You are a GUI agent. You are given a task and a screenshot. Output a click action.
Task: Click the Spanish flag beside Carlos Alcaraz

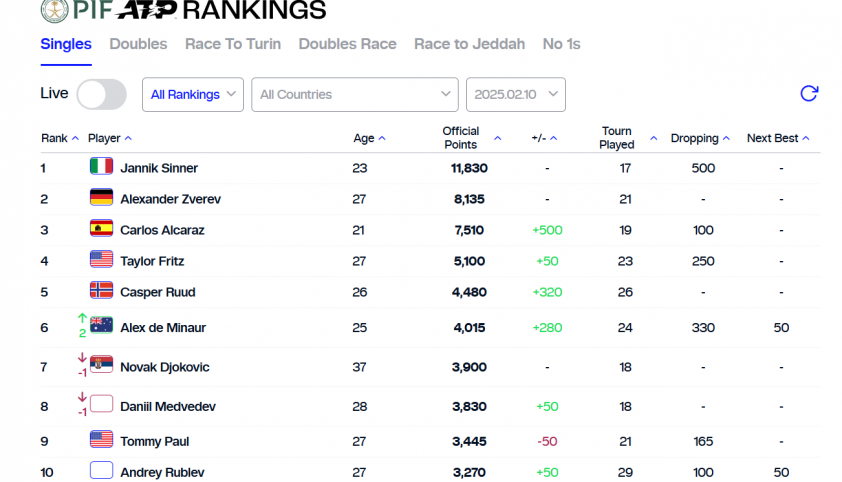click(x=101, y=229)
